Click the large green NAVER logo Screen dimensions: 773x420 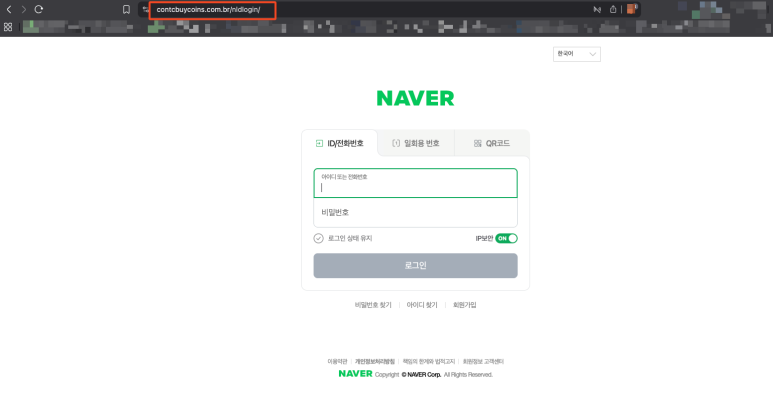[415, 98]
